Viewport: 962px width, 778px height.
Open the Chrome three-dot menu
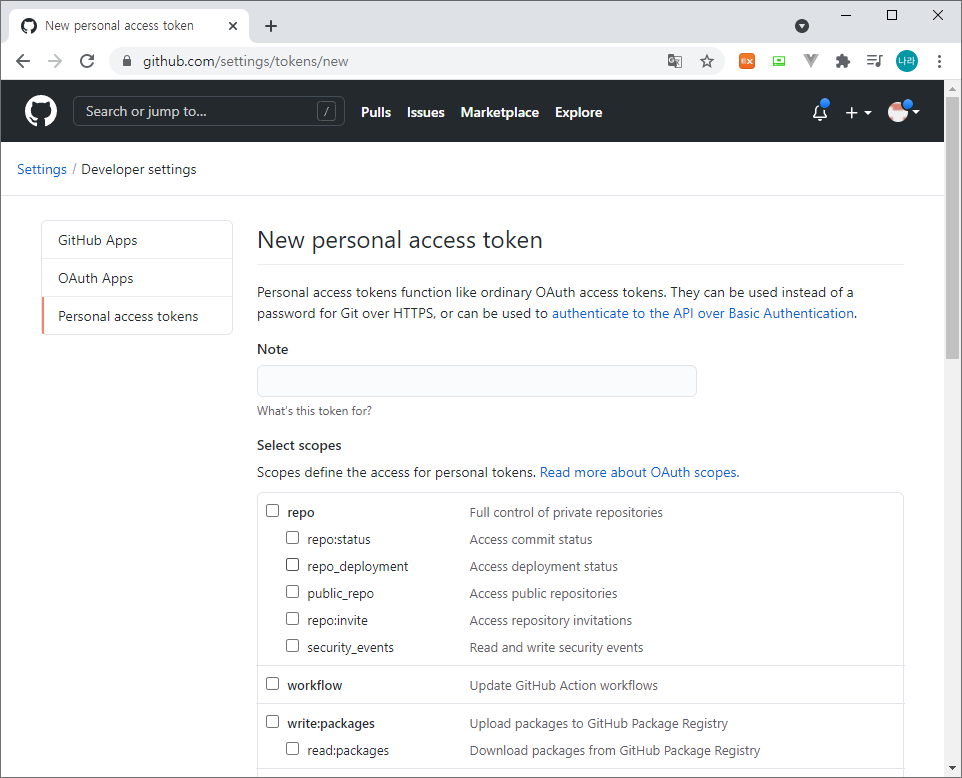[939, 61]
